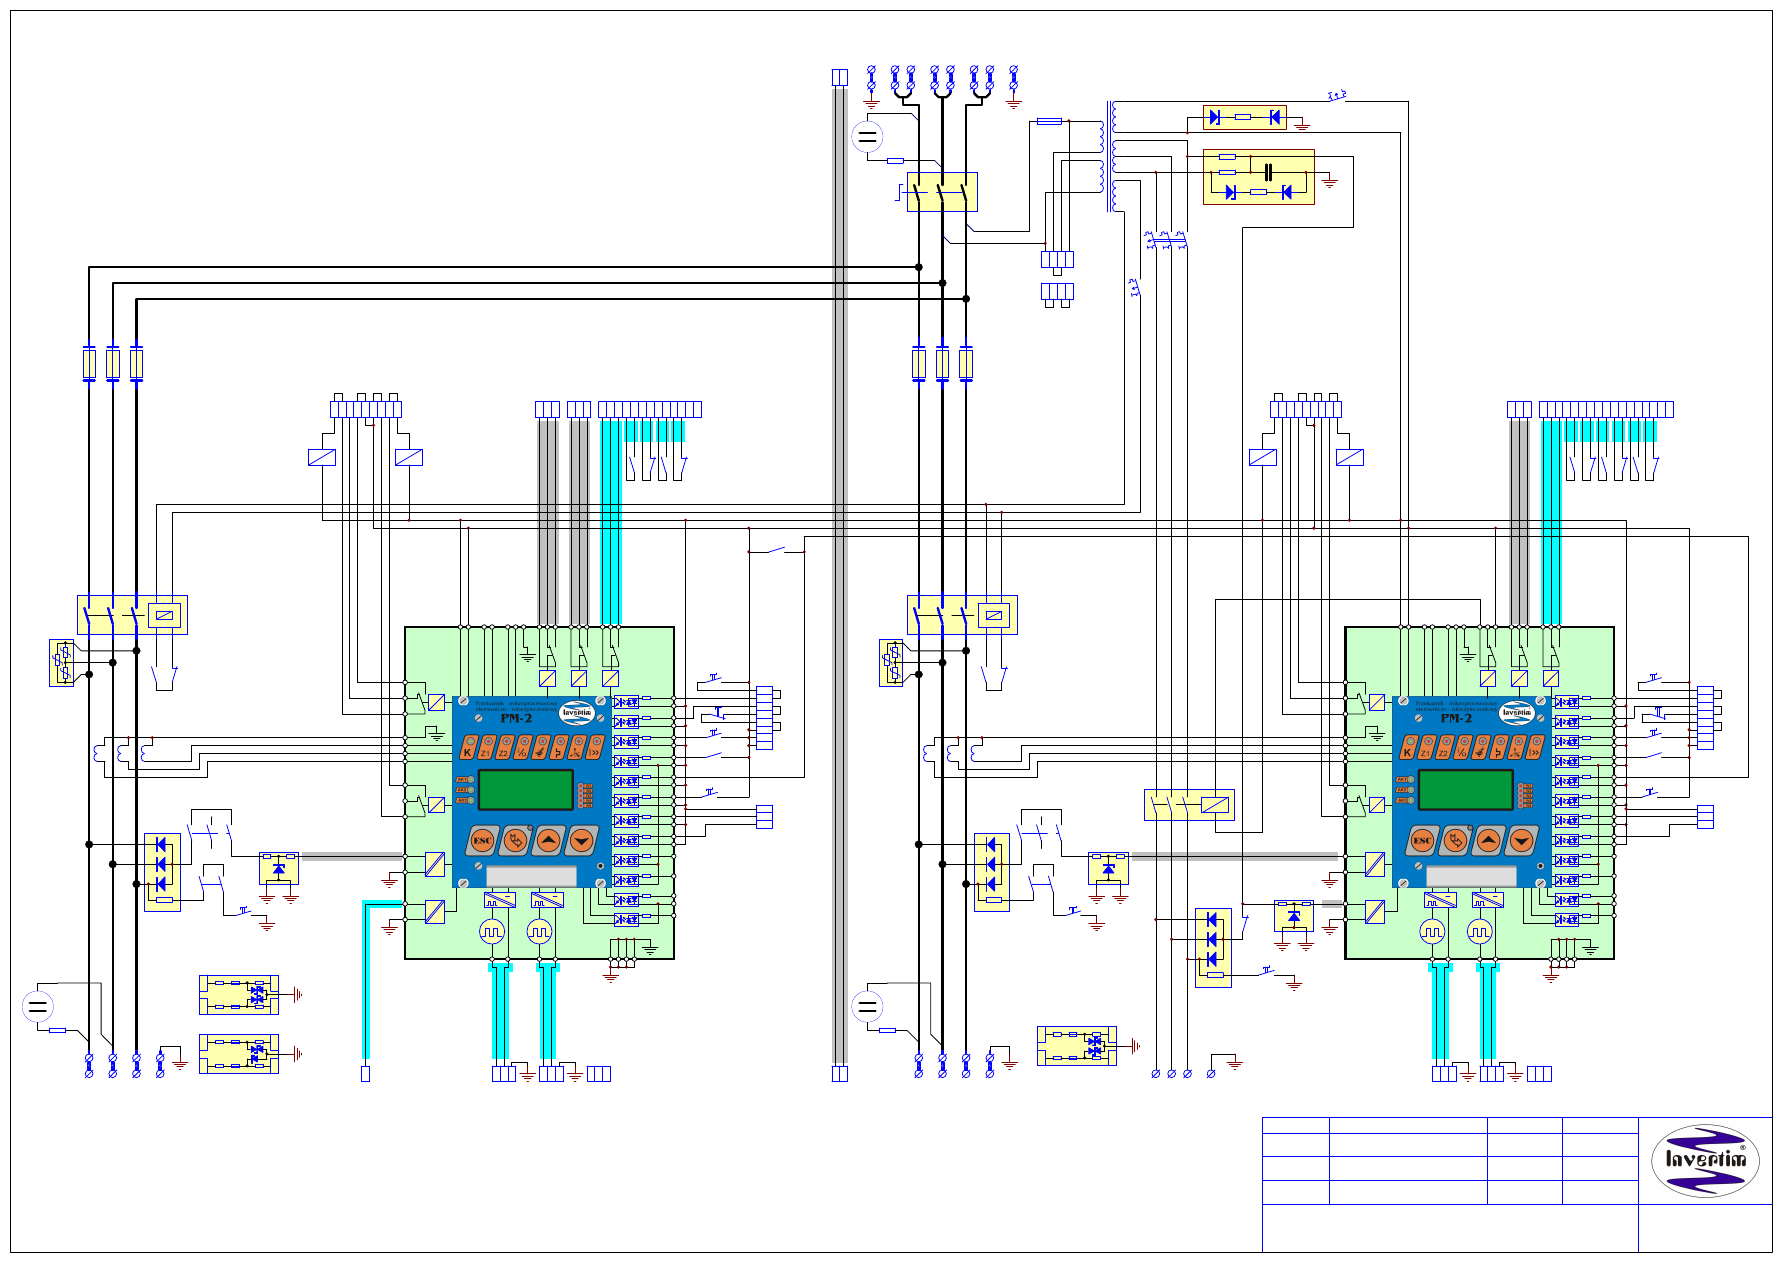This screenshot has height=1263, width=1787.
Task: Click the Z1 indicator key on right PM-2
Action: coord(1426,748)
